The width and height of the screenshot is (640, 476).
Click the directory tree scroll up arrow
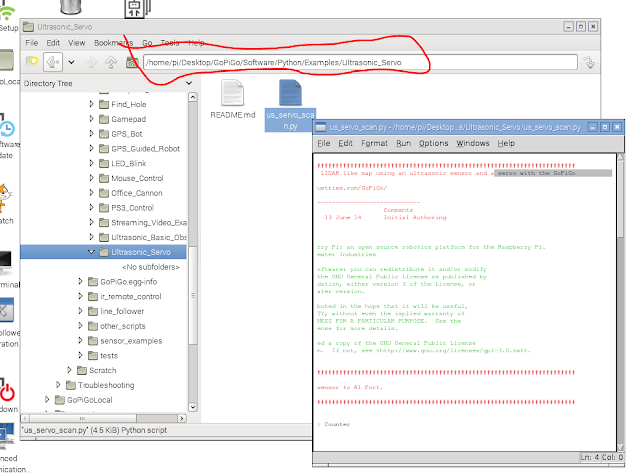[193, 97]
